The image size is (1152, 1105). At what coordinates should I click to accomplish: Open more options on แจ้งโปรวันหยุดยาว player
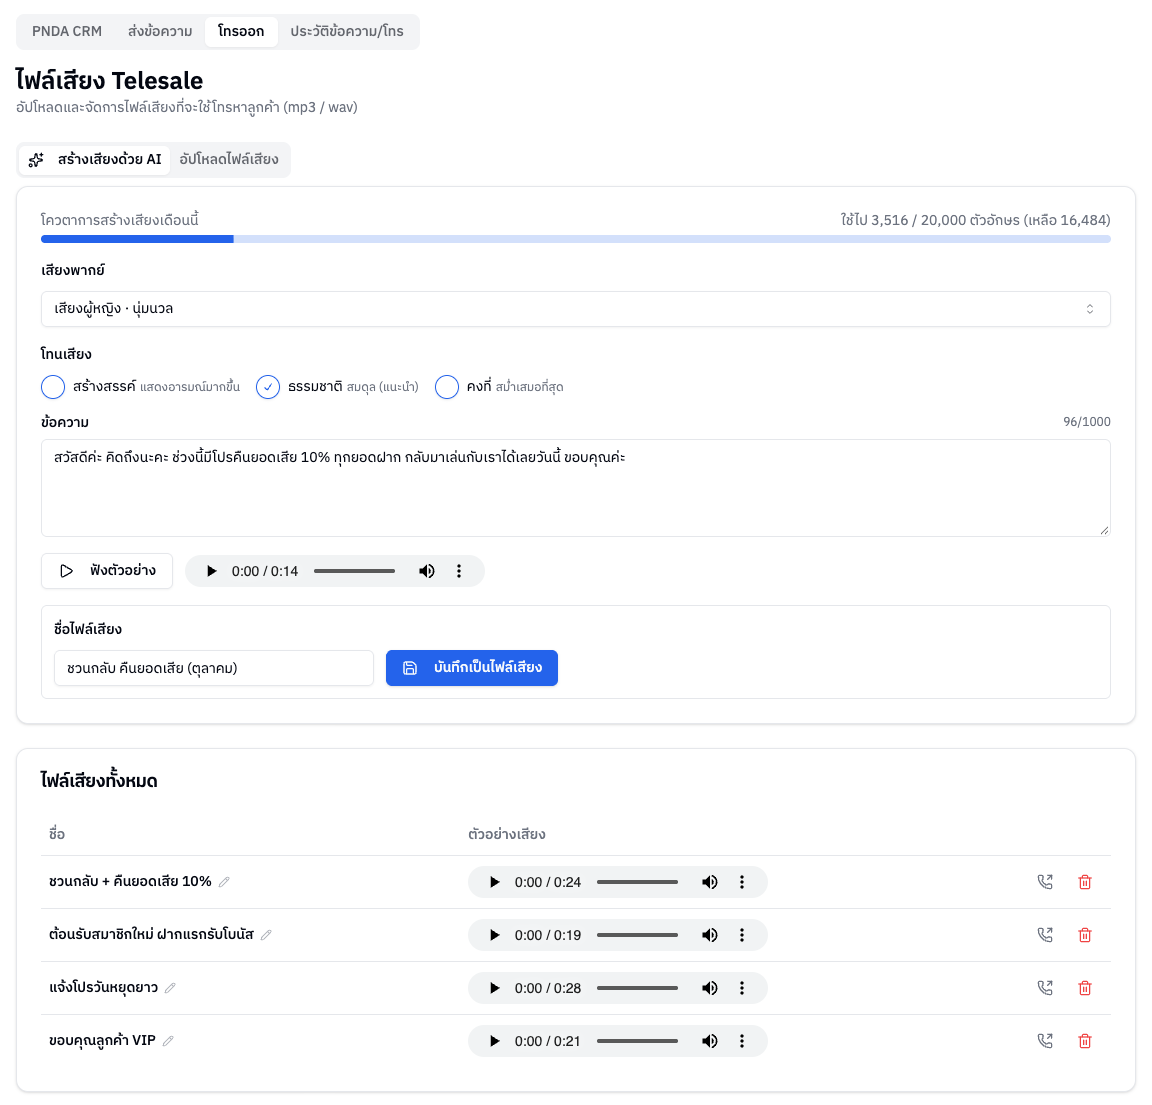click(742, 987)
